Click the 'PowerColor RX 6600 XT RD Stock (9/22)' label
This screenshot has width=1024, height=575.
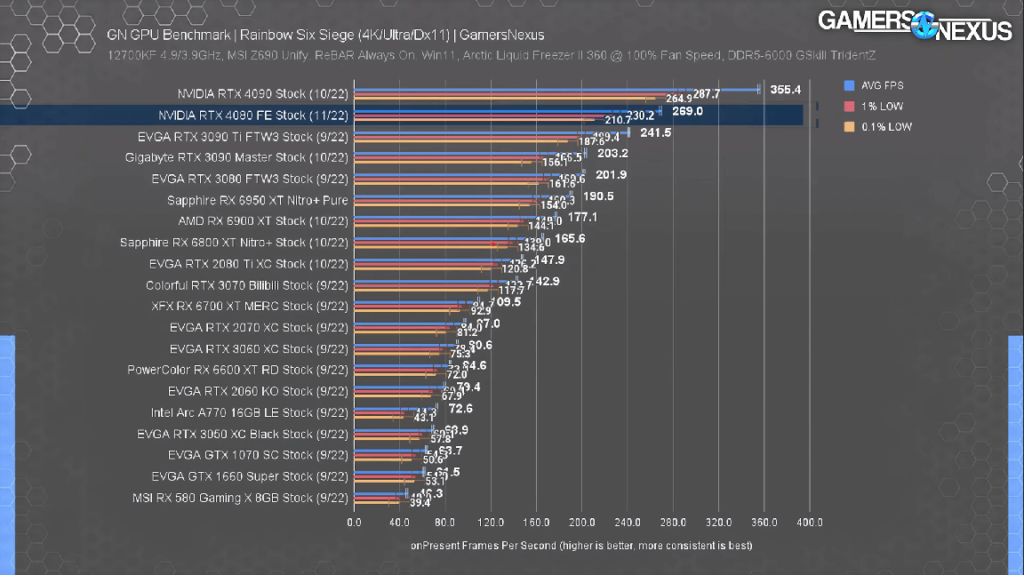(x=238, y=370)
